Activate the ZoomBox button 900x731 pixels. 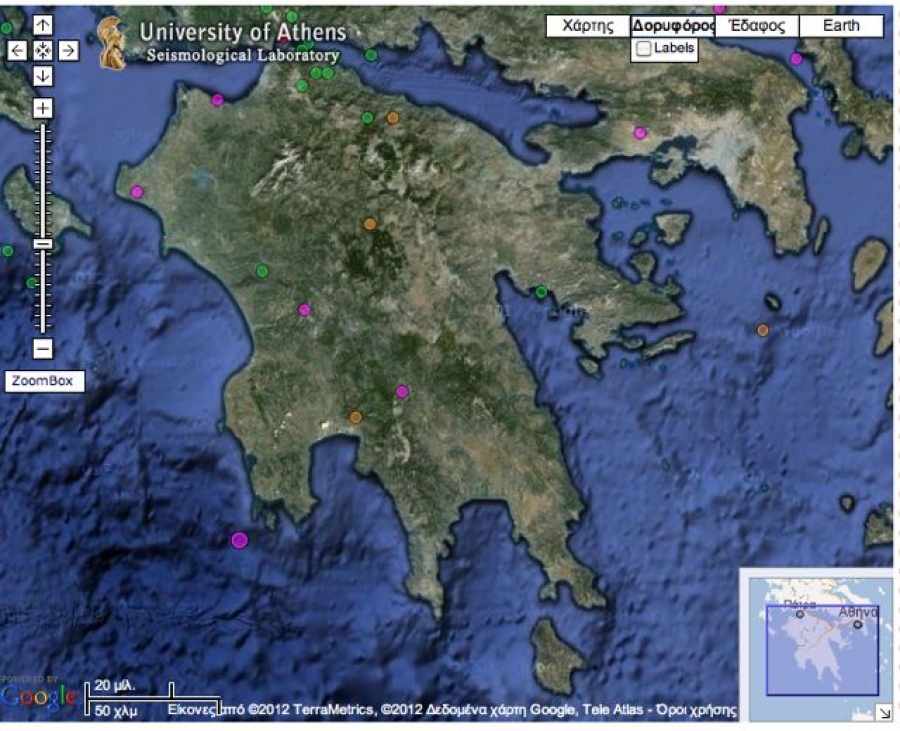click(44, 381)
